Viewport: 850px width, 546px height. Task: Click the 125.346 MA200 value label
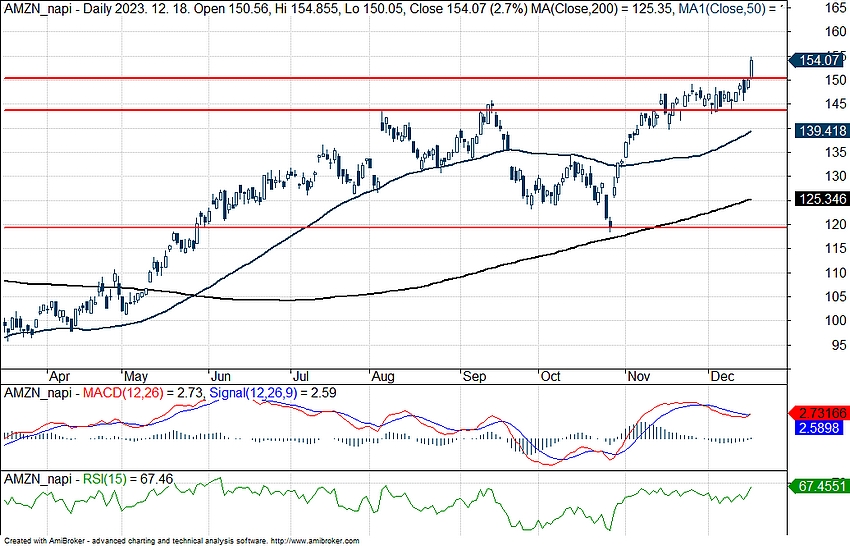[822, 199]
